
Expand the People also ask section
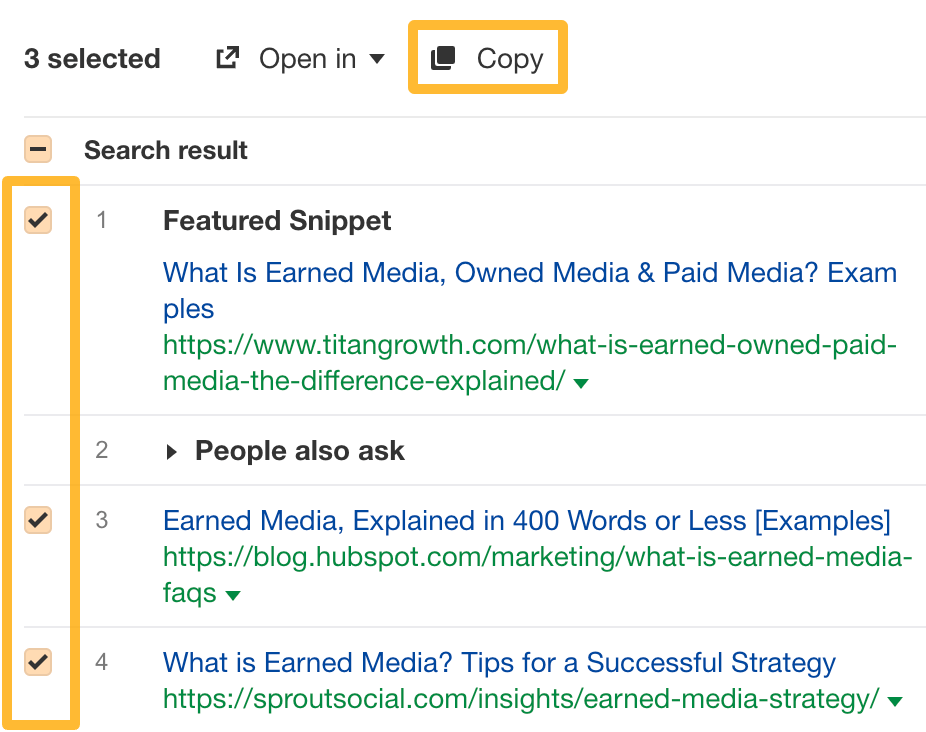click(172, 450)
